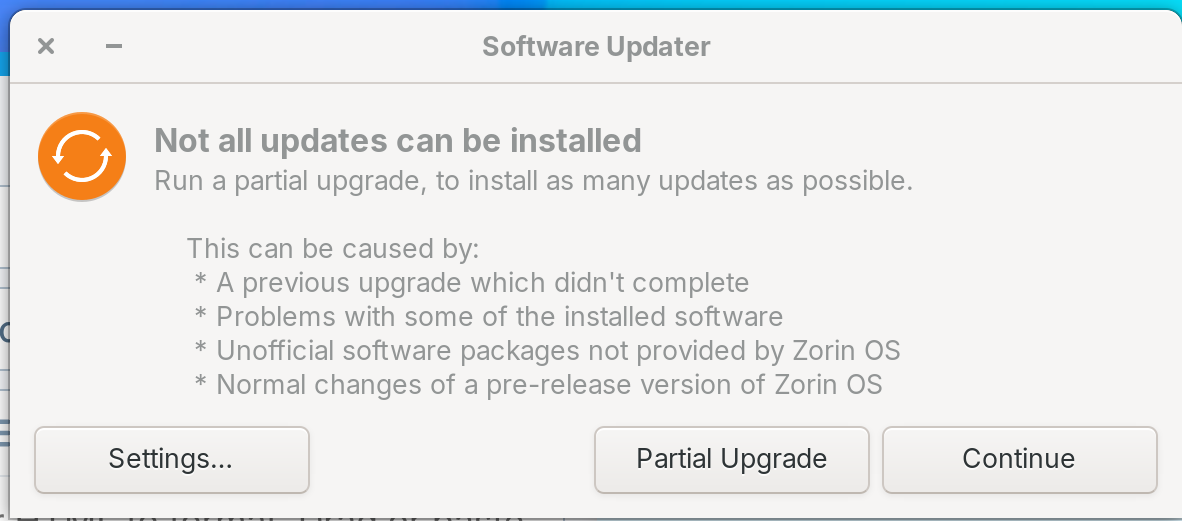
Task: Click the Software Updater title text
Action: [x=596, y=47]
